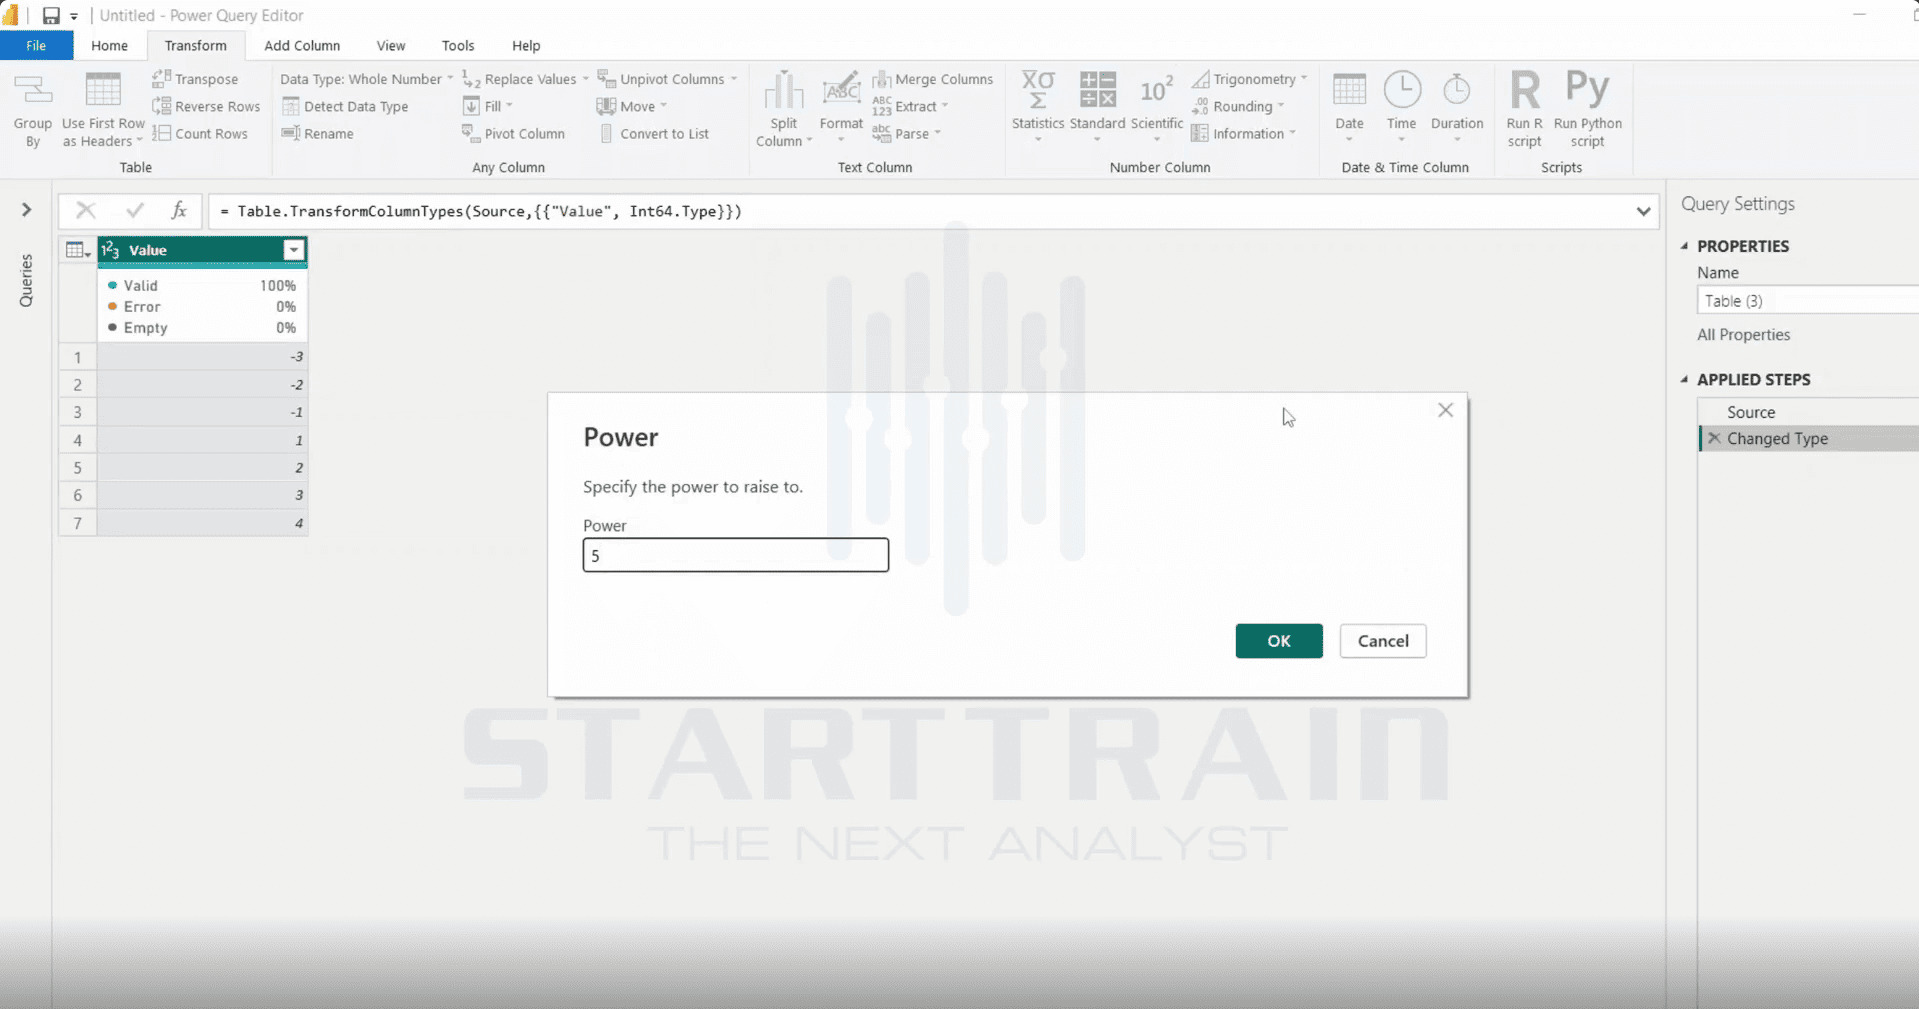This screenshot has width=1919, height=1009.
Task: Click Reverse Rows in the ribbon
Action: [206, 106]
